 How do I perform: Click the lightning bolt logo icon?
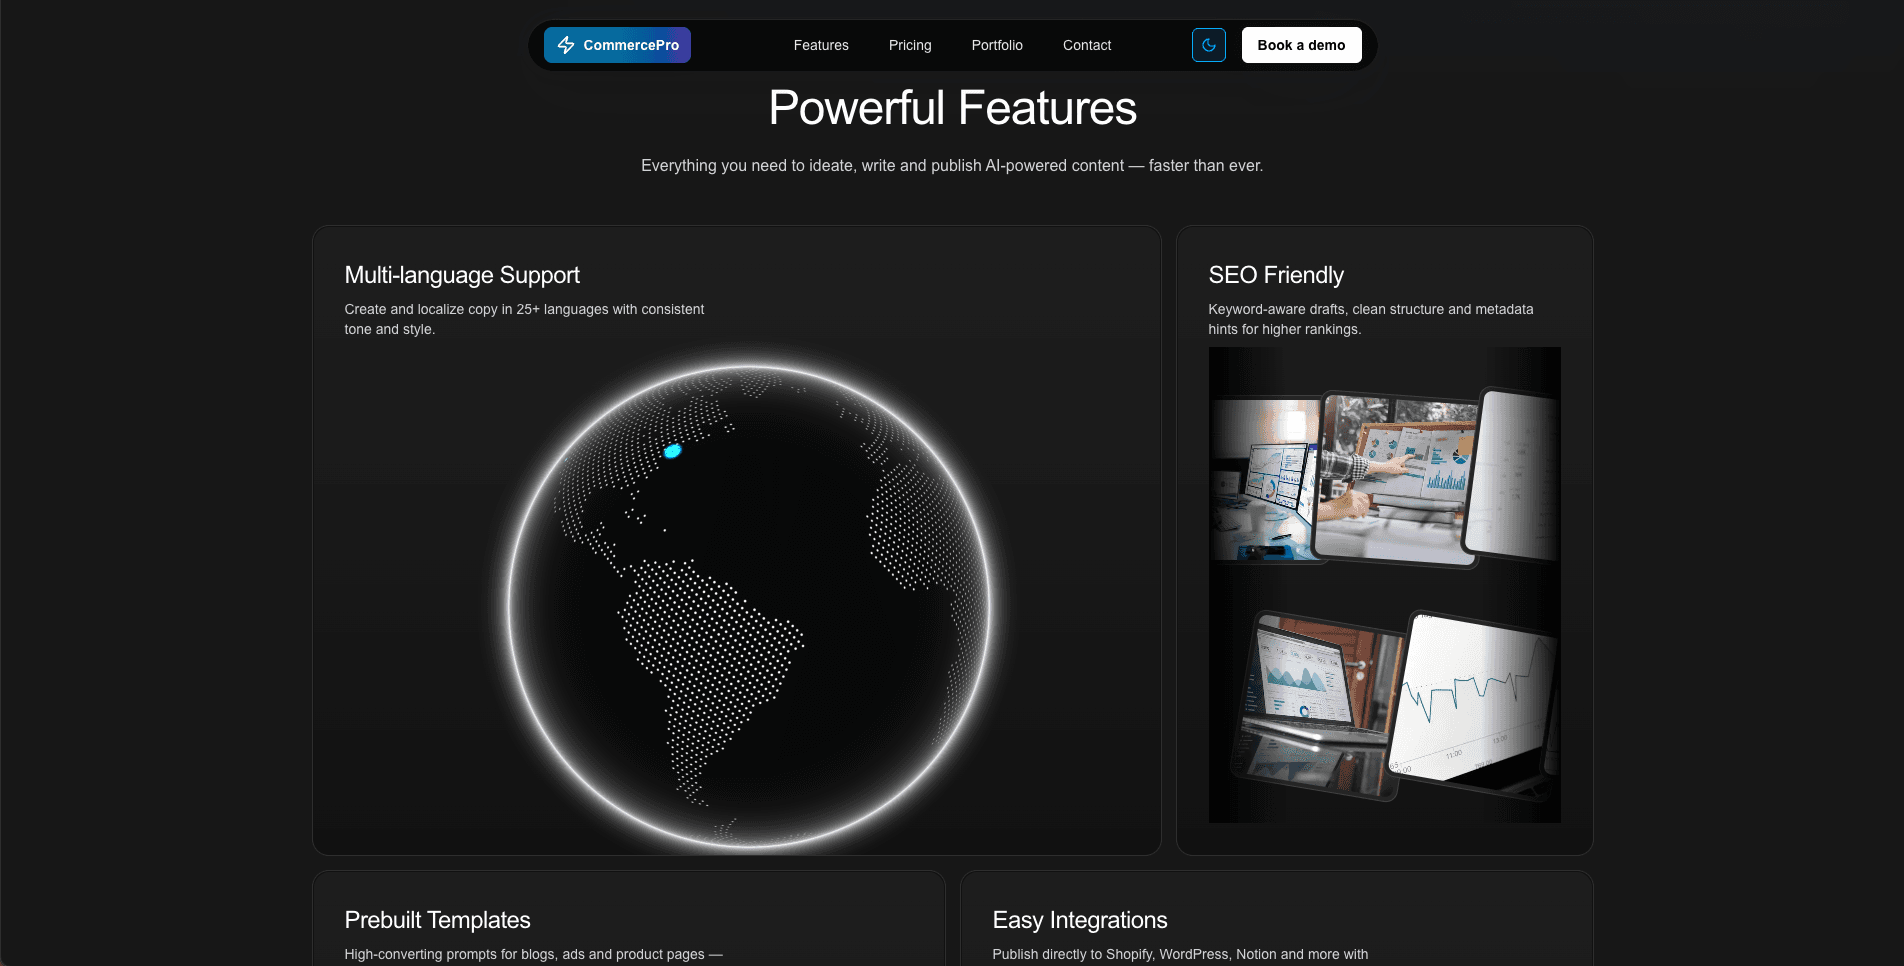(566, 45)
